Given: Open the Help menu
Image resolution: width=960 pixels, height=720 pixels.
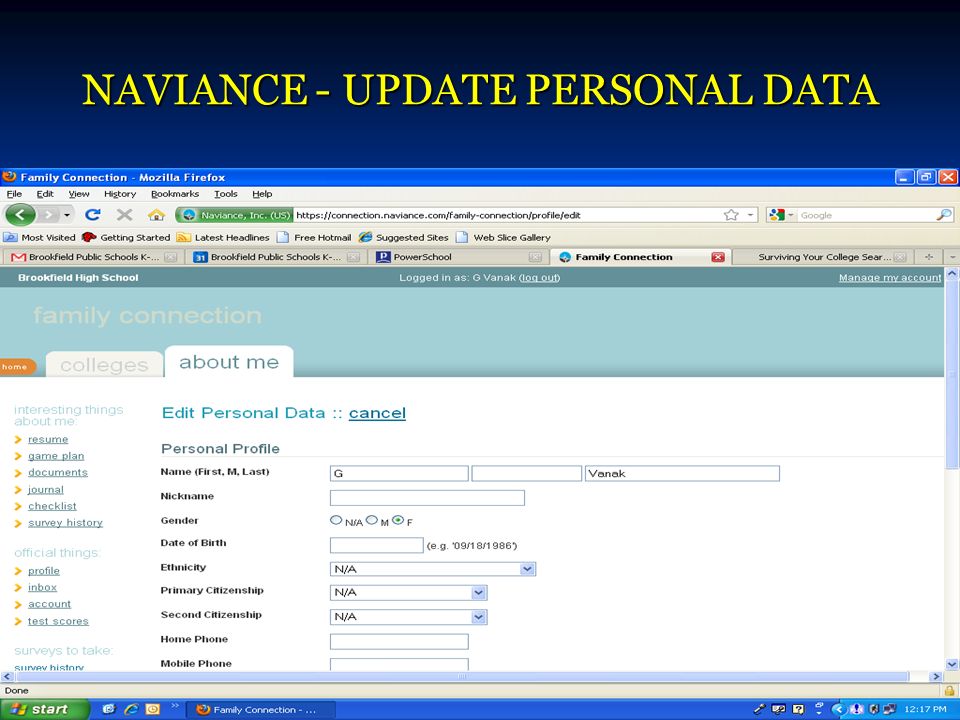Looking at the screenshot, I should (262, 194).
